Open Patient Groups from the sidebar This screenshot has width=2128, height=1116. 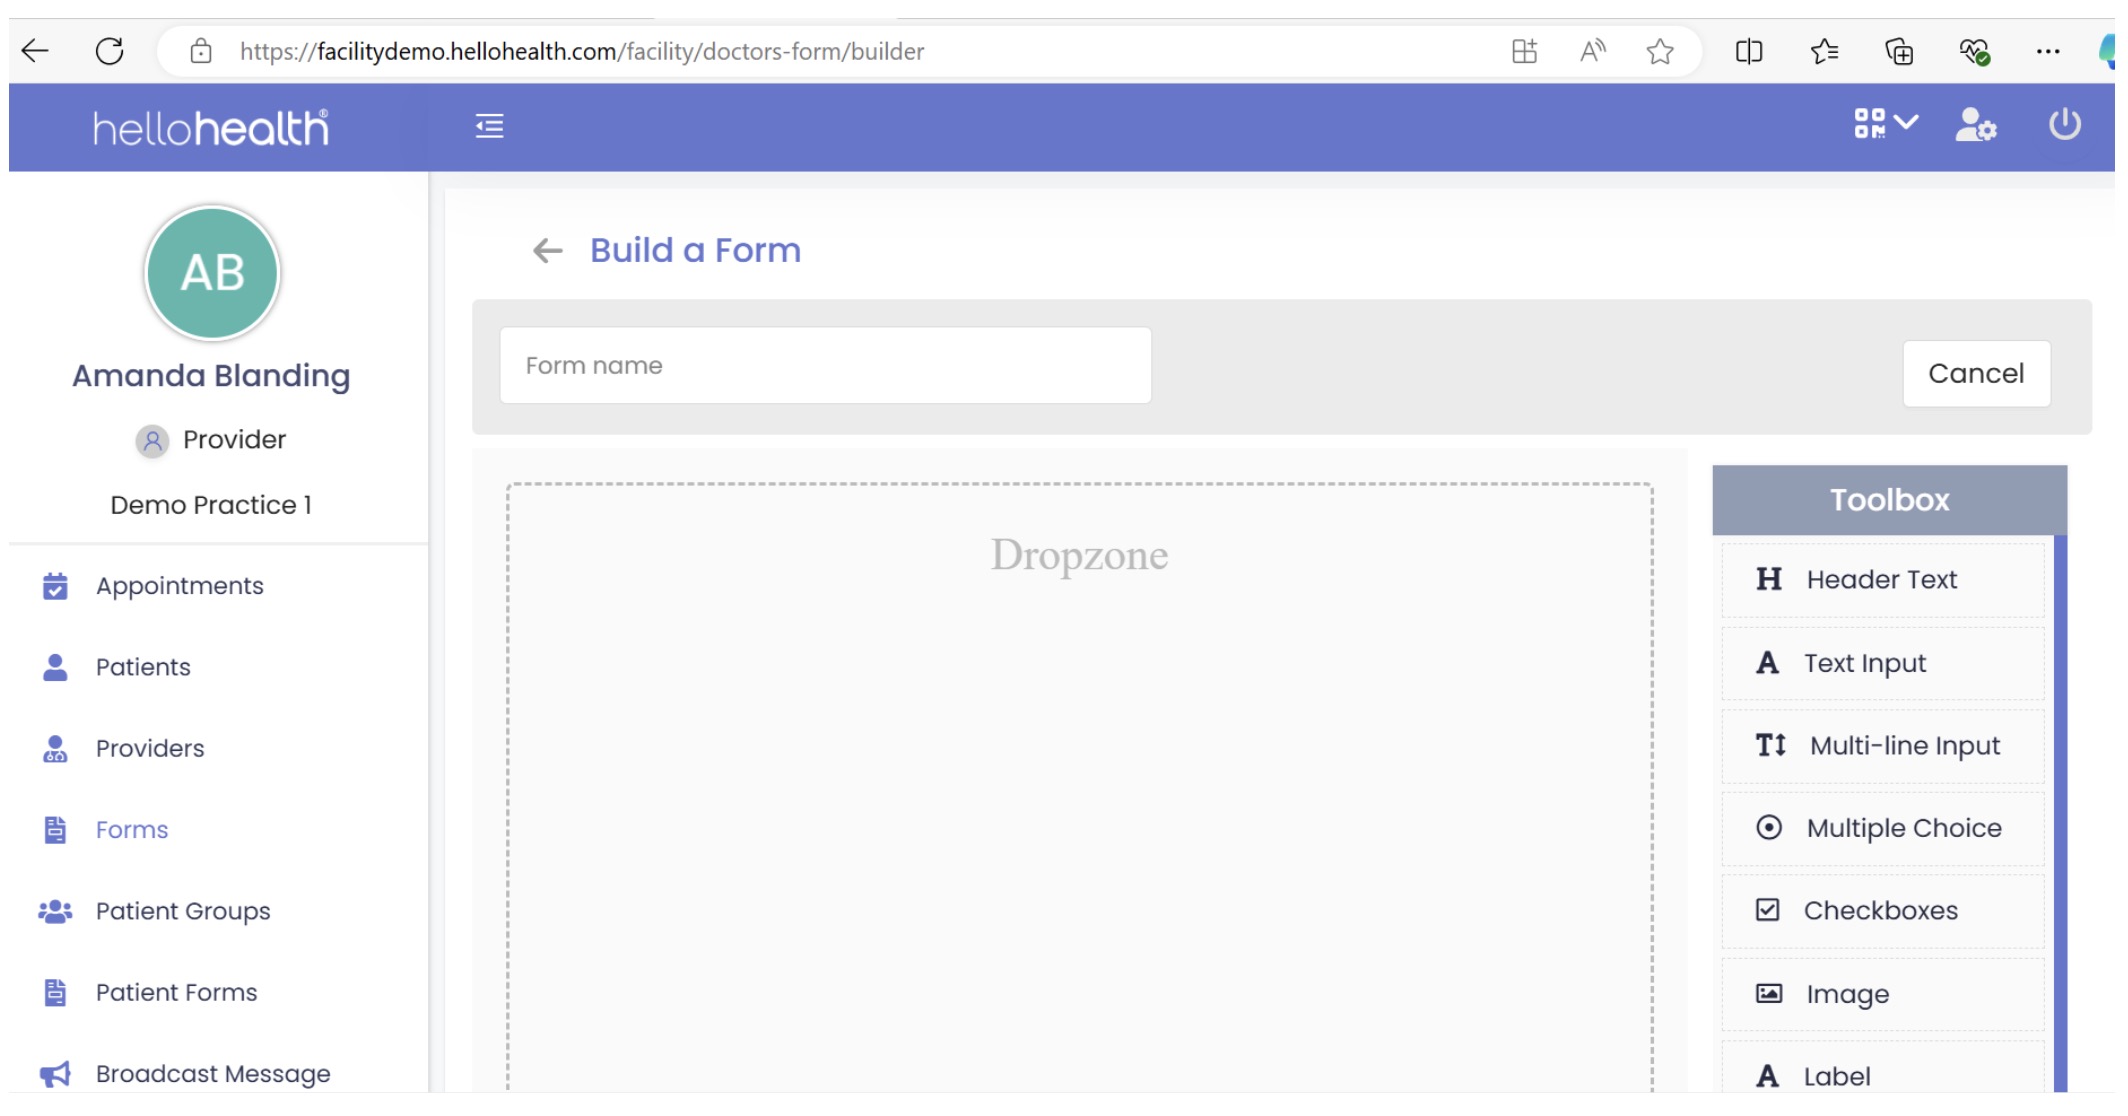(183, 911)
